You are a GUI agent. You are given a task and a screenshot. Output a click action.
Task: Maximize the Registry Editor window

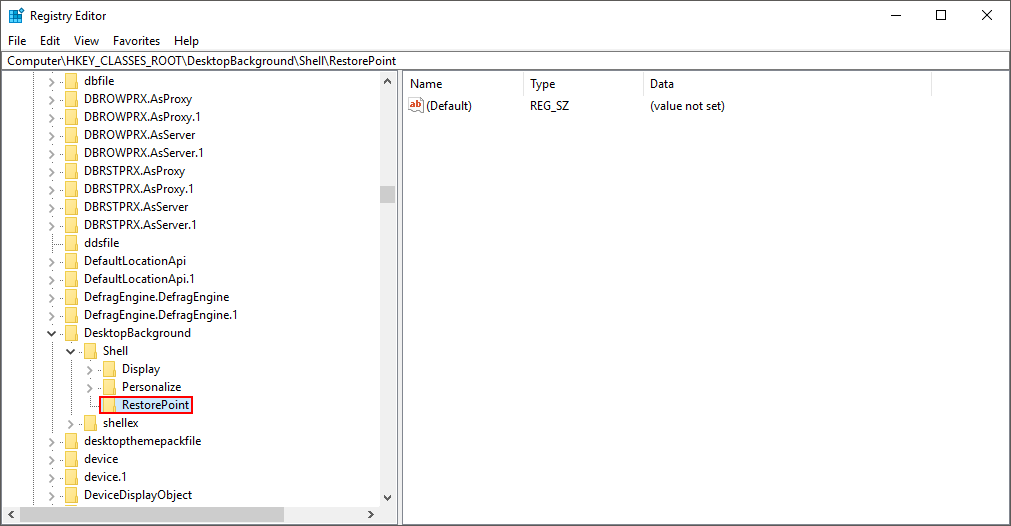pyautogui.click(x=941, y=15)
